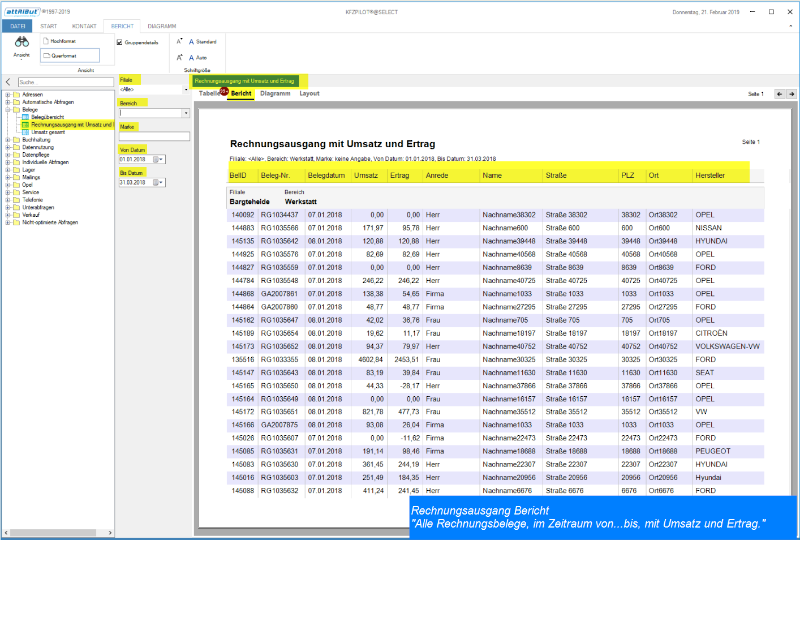Set font size to Standard
This screenshot has width=800, height=630.
(201, 42)
